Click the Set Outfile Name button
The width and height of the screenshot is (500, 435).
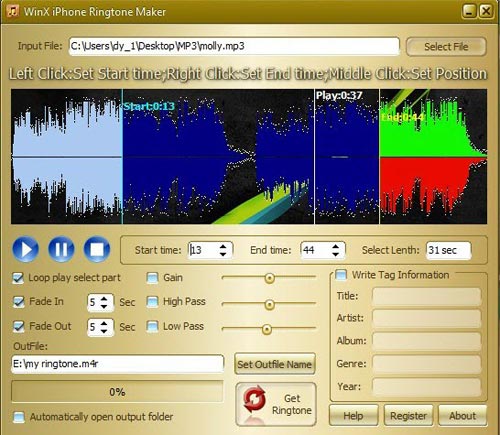pos(275,364)
